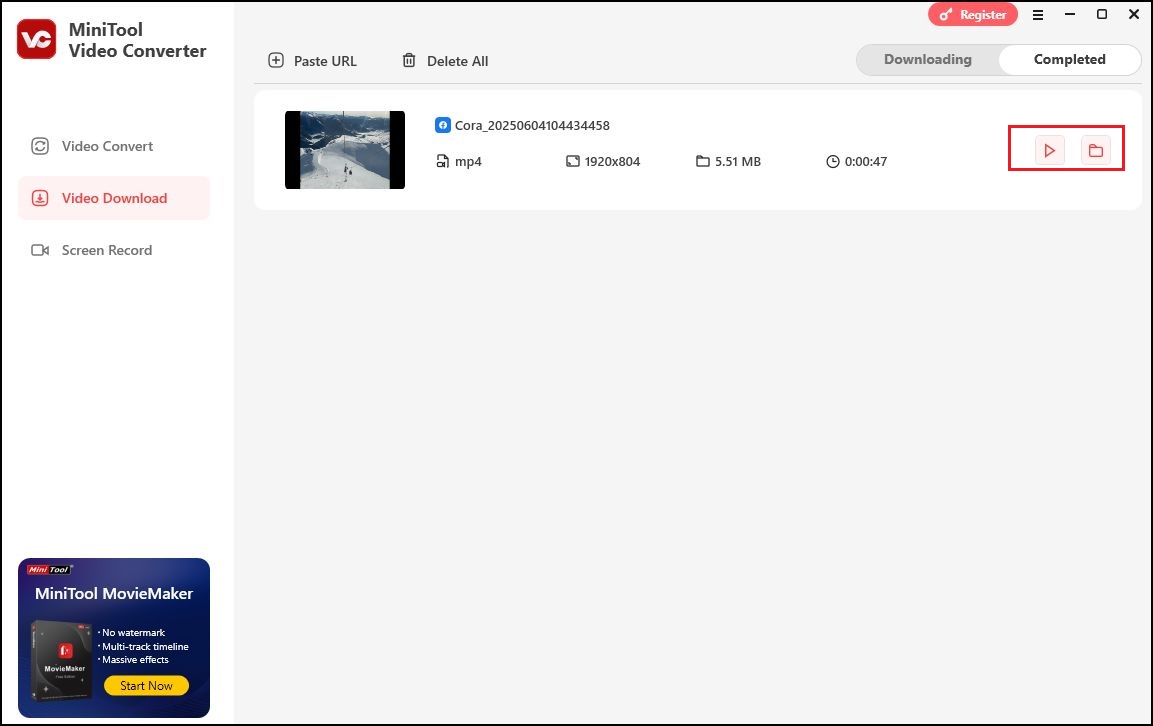Select Video Download in the sidebar
Image resolution: width=1153 pixels, height=726 pixels.
(x=114, y=198)
